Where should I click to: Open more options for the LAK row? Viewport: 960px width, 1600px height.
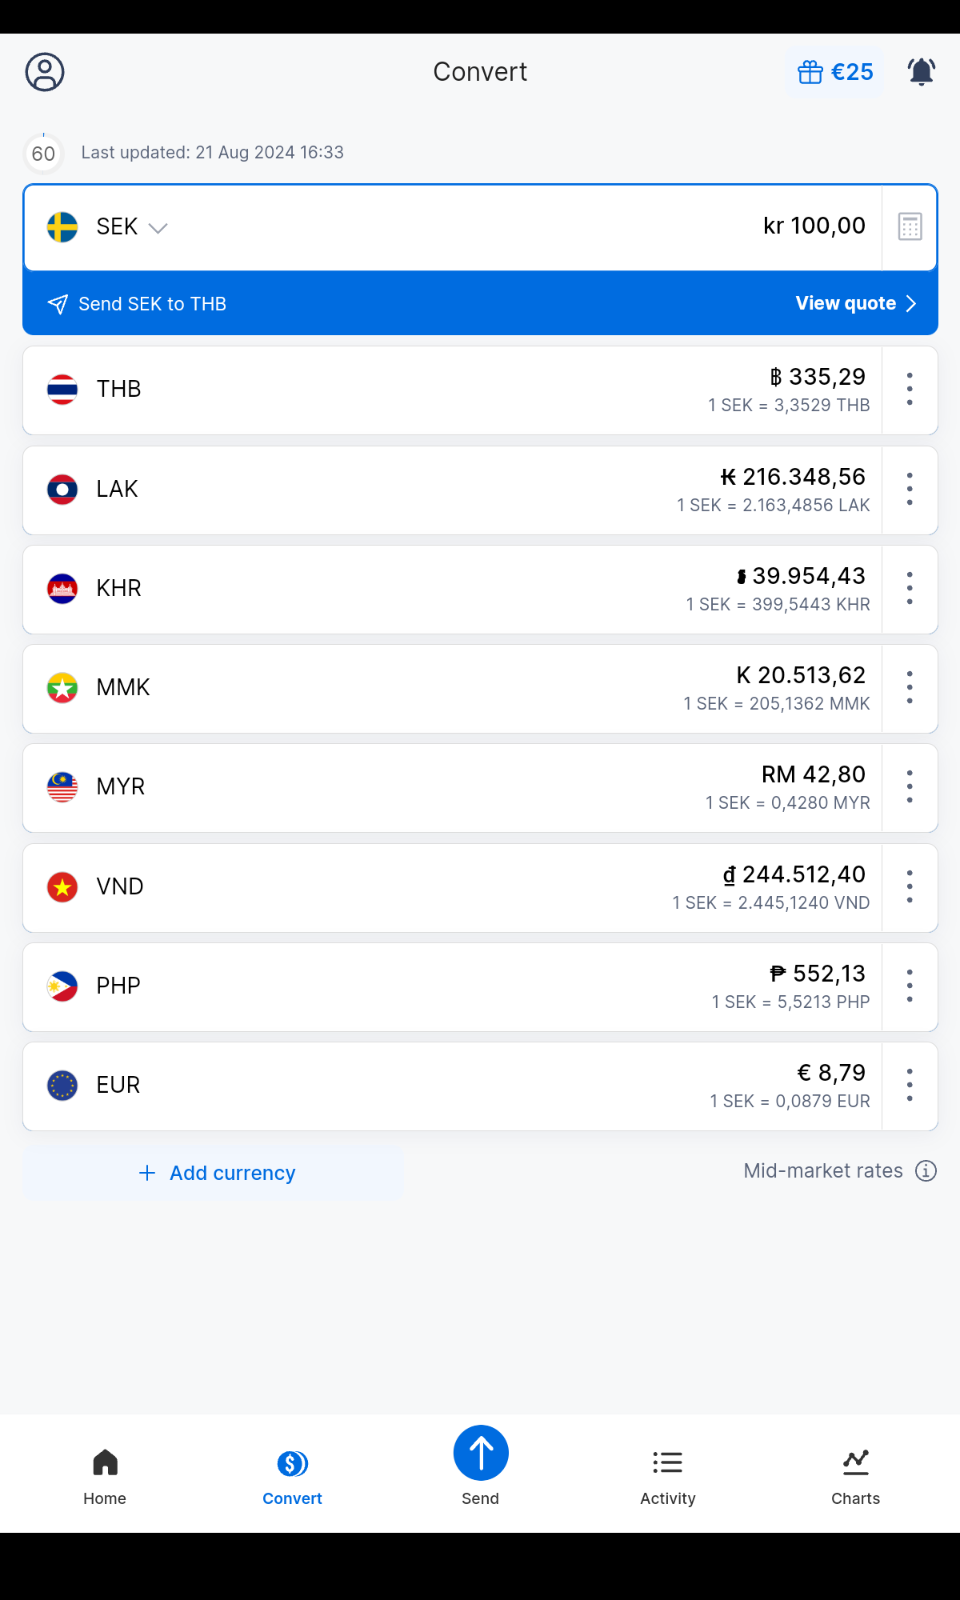coord(909,489)
